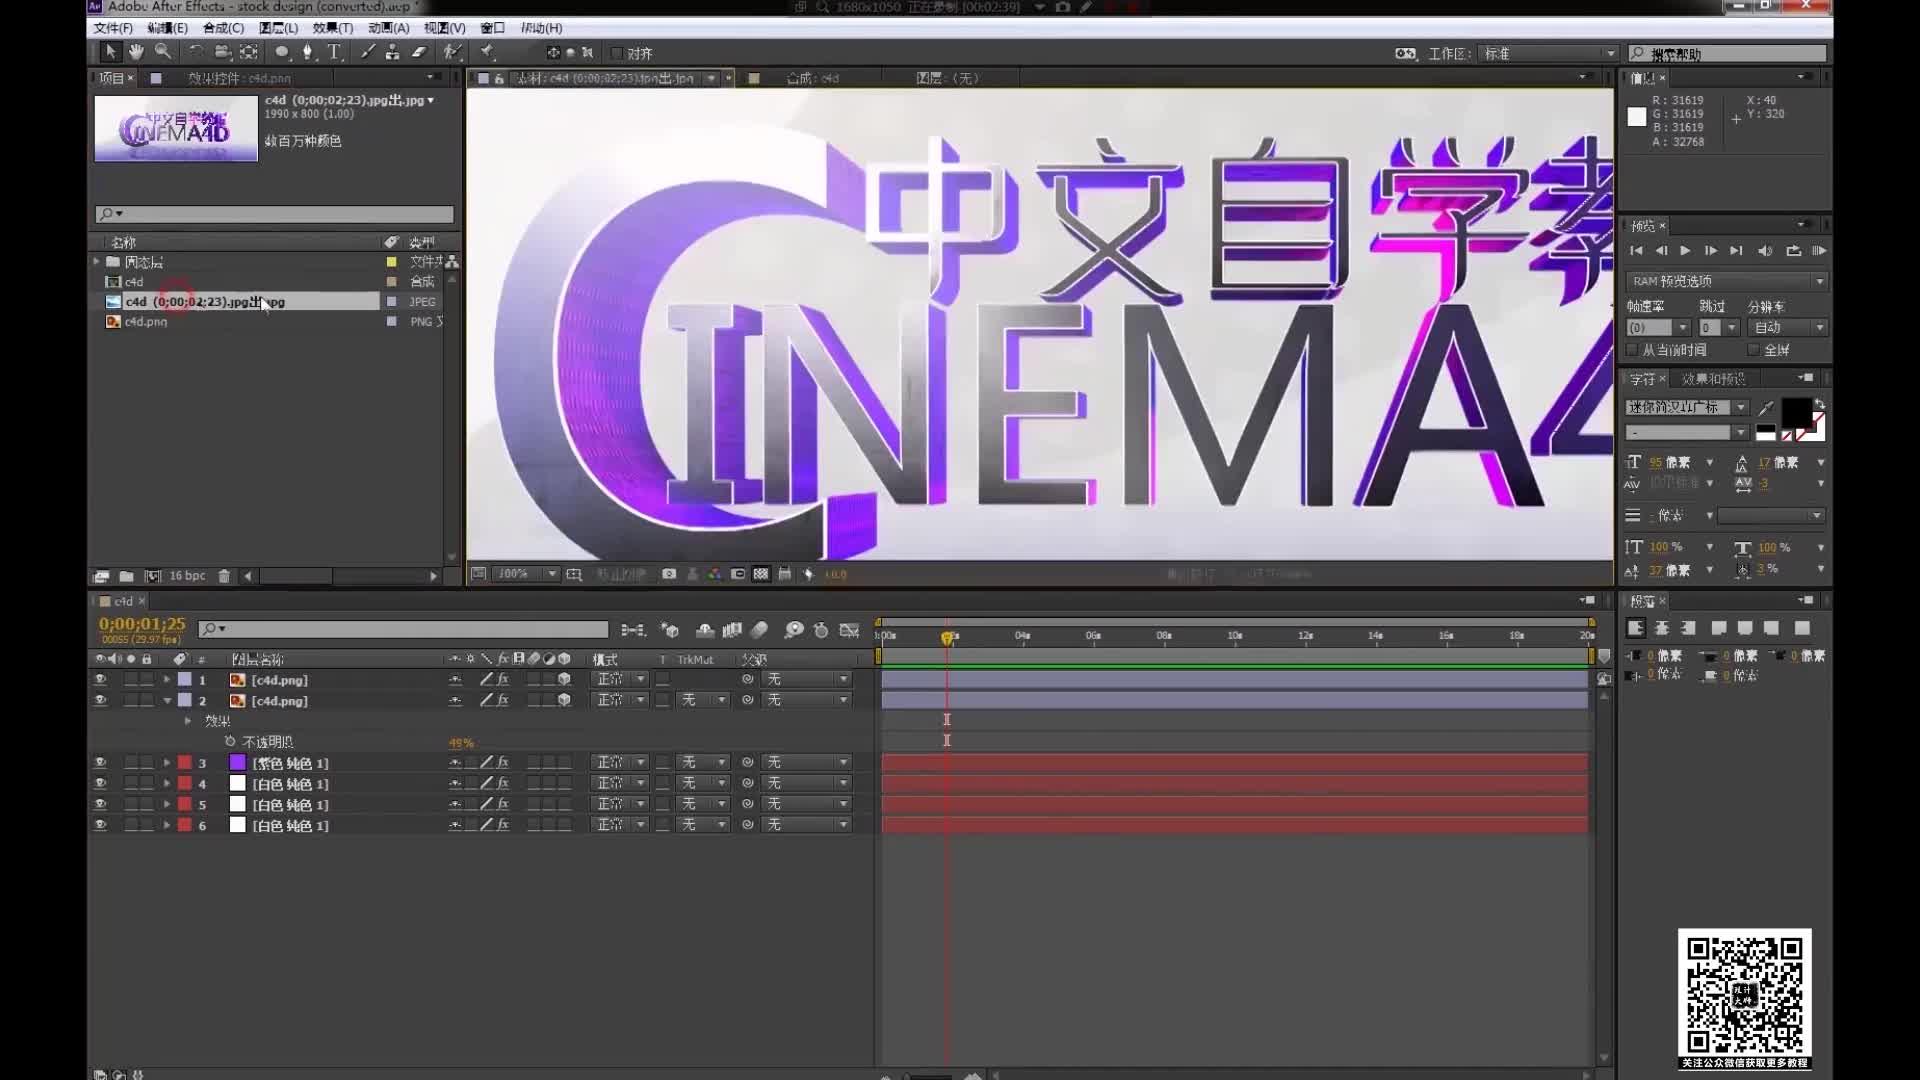Screen dimensions: 1920x1080
Task: Select the Clone Stamp tool
Action: pos(393,52)
